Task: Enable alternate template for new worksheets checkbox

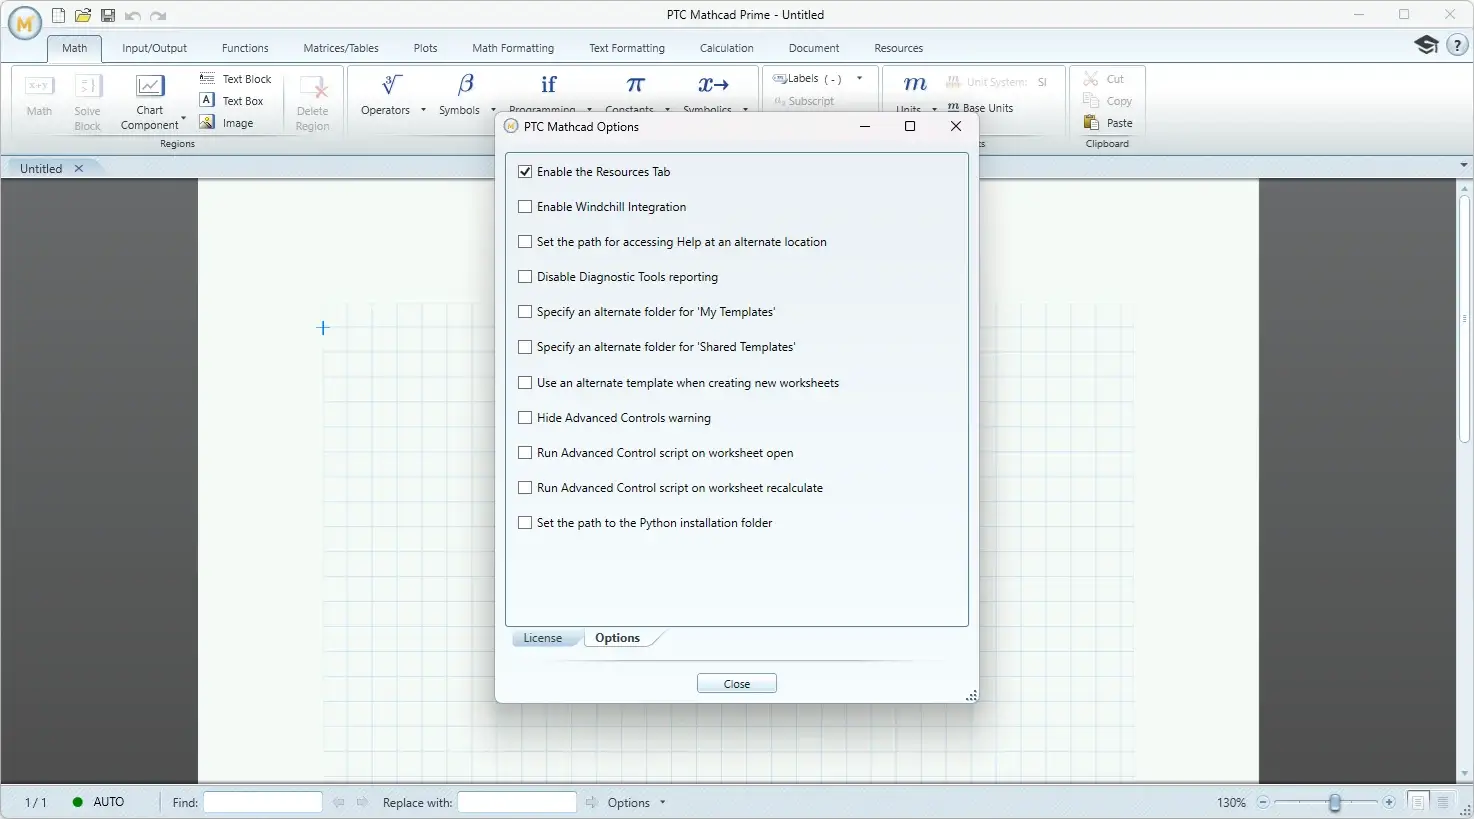Action: click(525, 383)
